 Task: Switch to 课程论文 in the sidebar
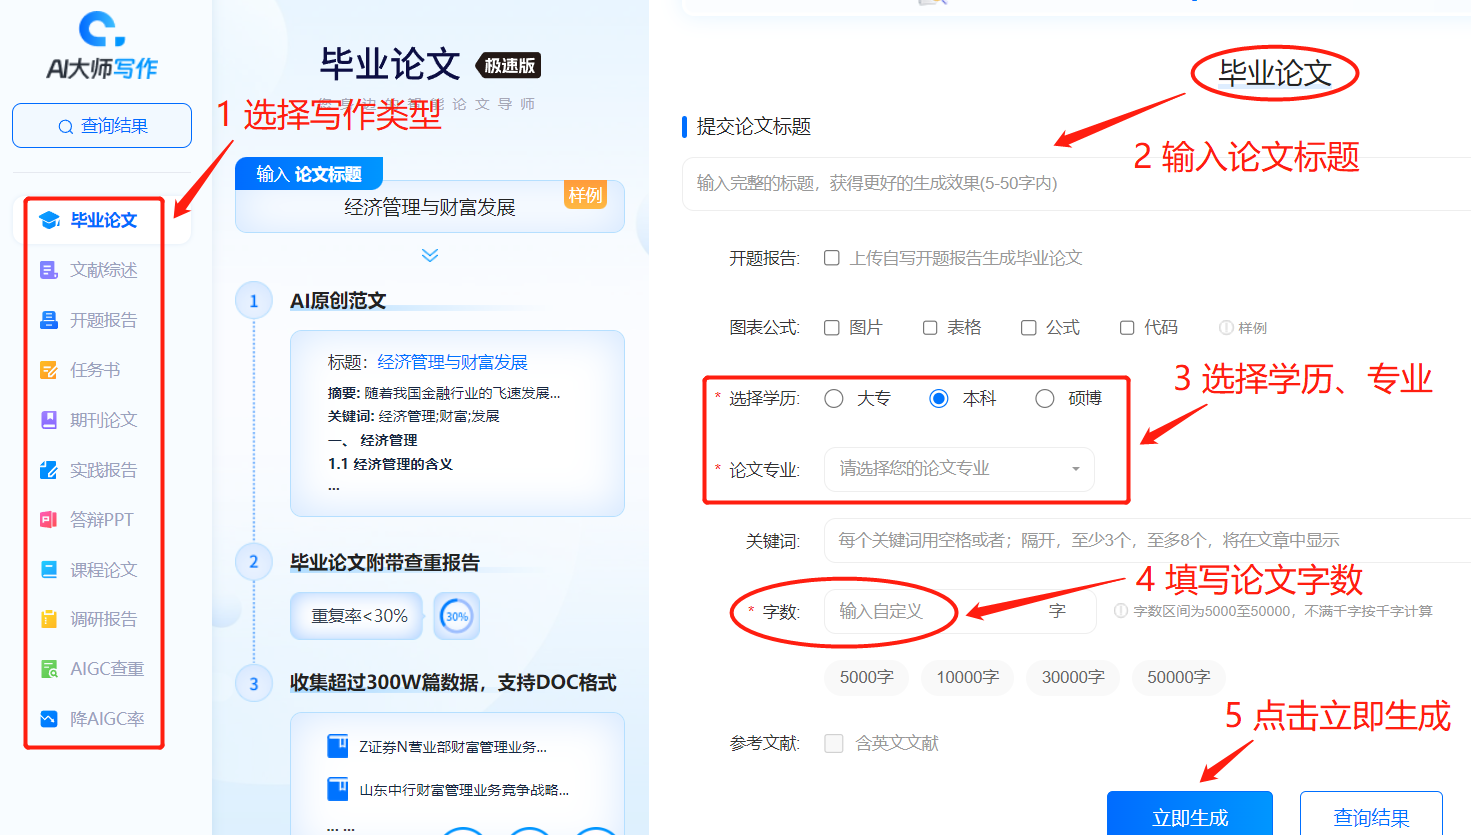103,570
